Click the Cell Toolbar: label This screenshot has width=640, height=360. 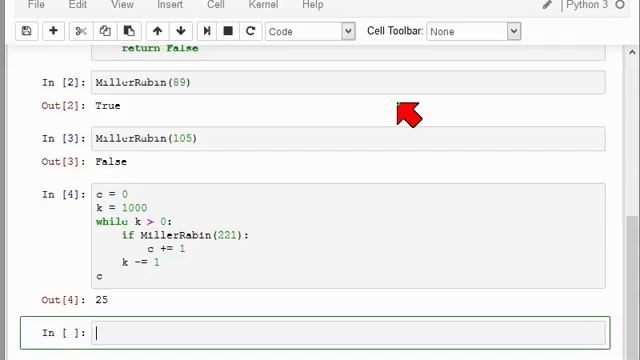395,31
